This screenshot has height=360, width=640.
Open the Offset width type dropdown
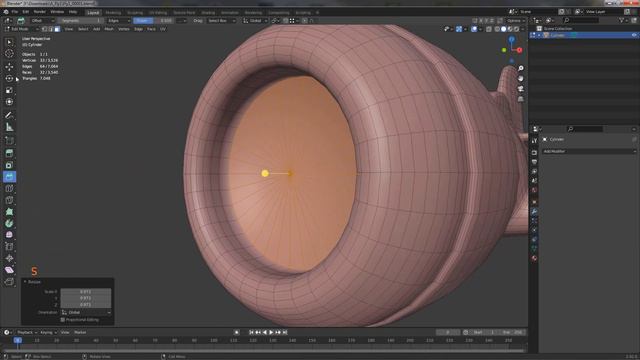point(42,20)
